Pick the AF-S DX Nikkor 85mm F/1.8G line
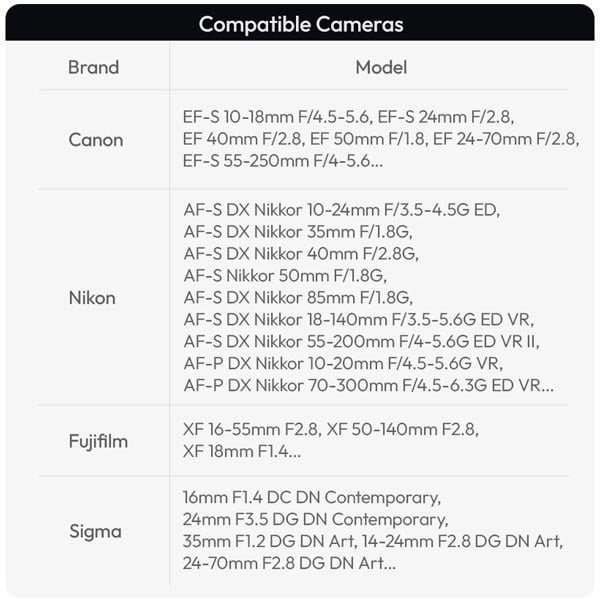Viewport: 600px width, 600px height. (297, 297)
